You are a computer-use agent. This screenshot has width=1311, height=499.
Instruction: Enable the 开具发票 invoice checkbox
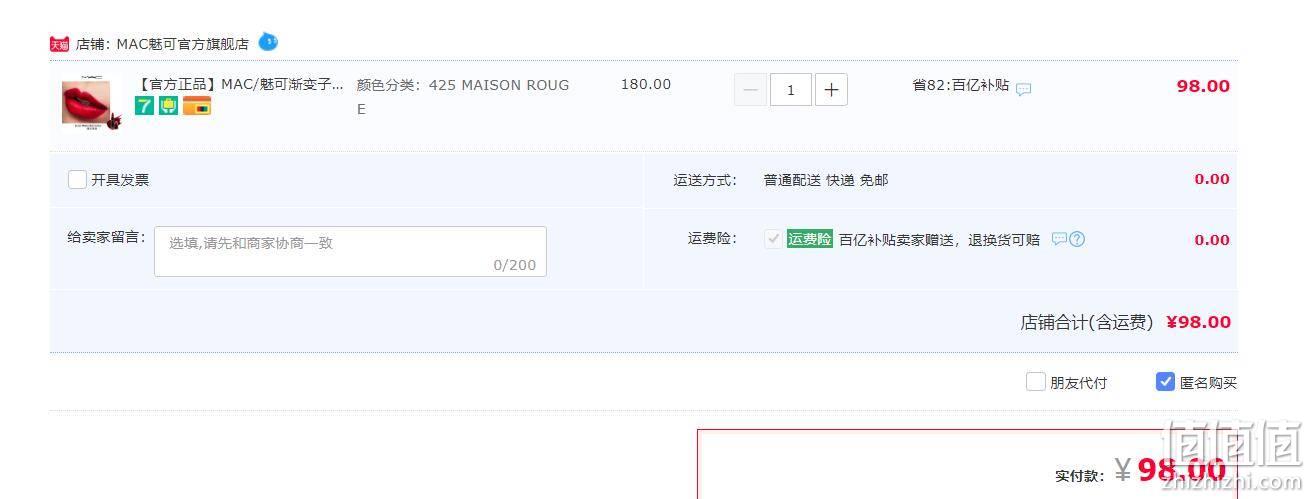[77, 180]
